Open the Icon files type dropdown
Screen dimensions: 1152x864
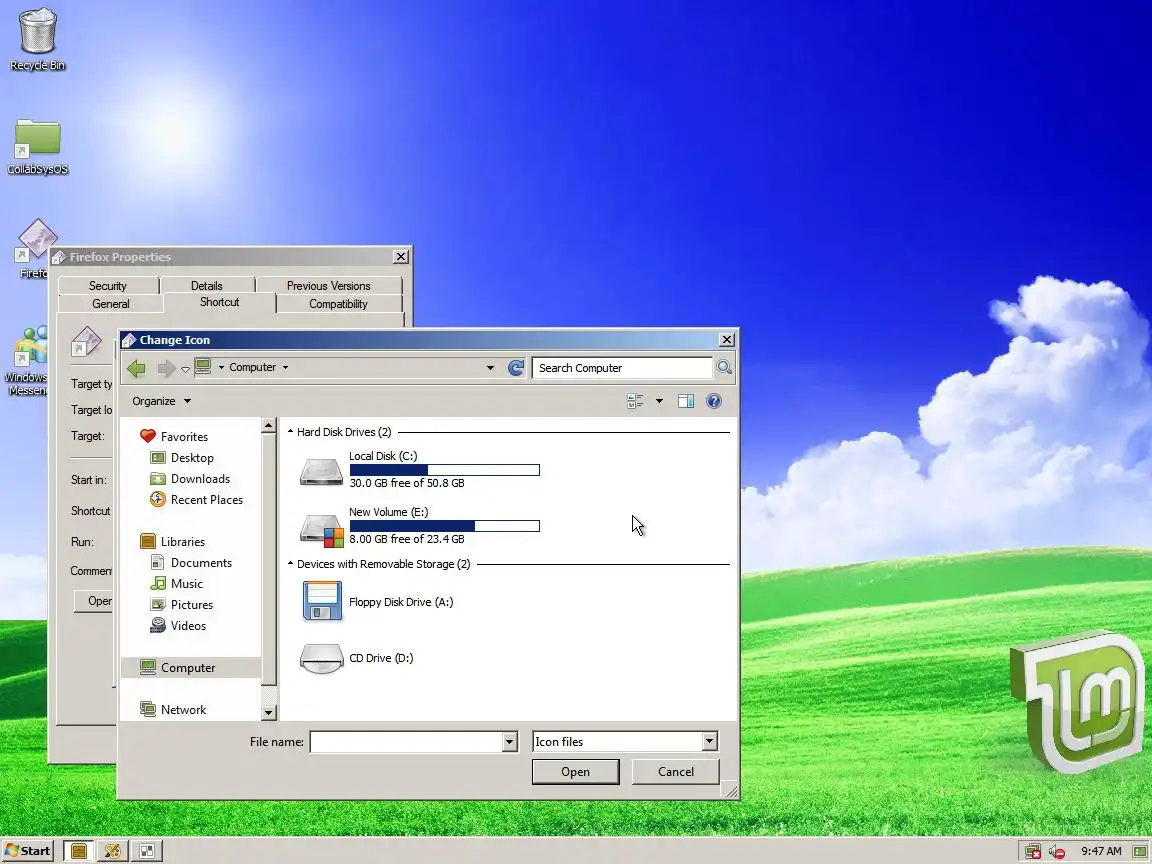[709, 741]
